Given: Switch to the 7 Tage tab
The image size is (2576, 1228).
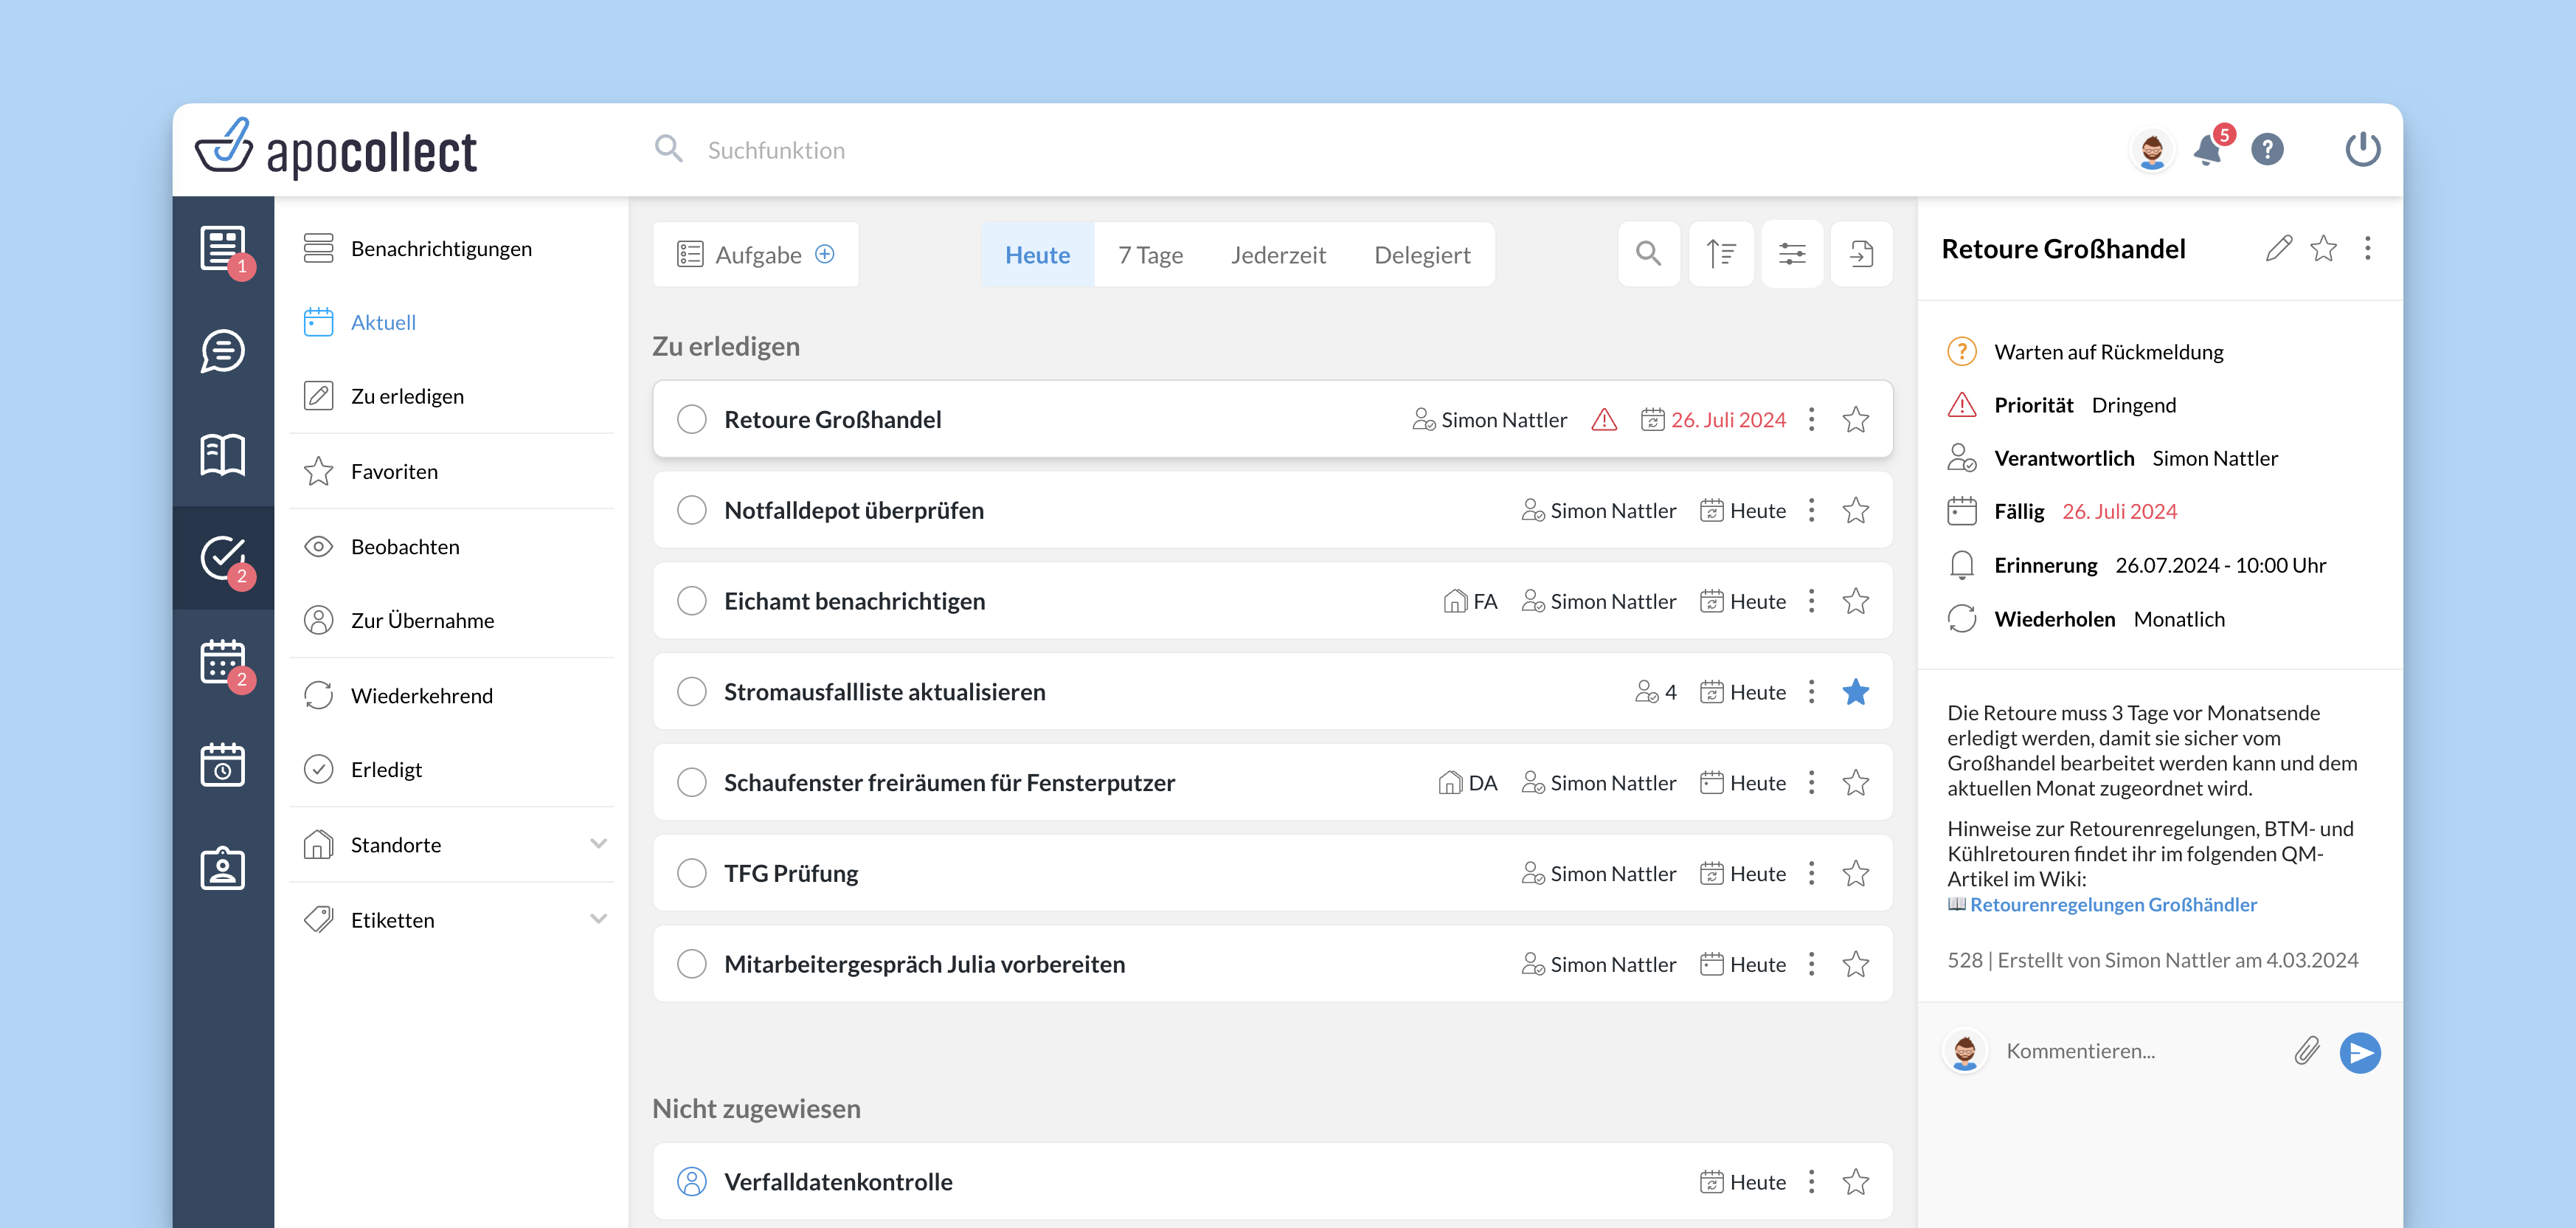Looking at the screenshot, I should [x=1150, y=255].
